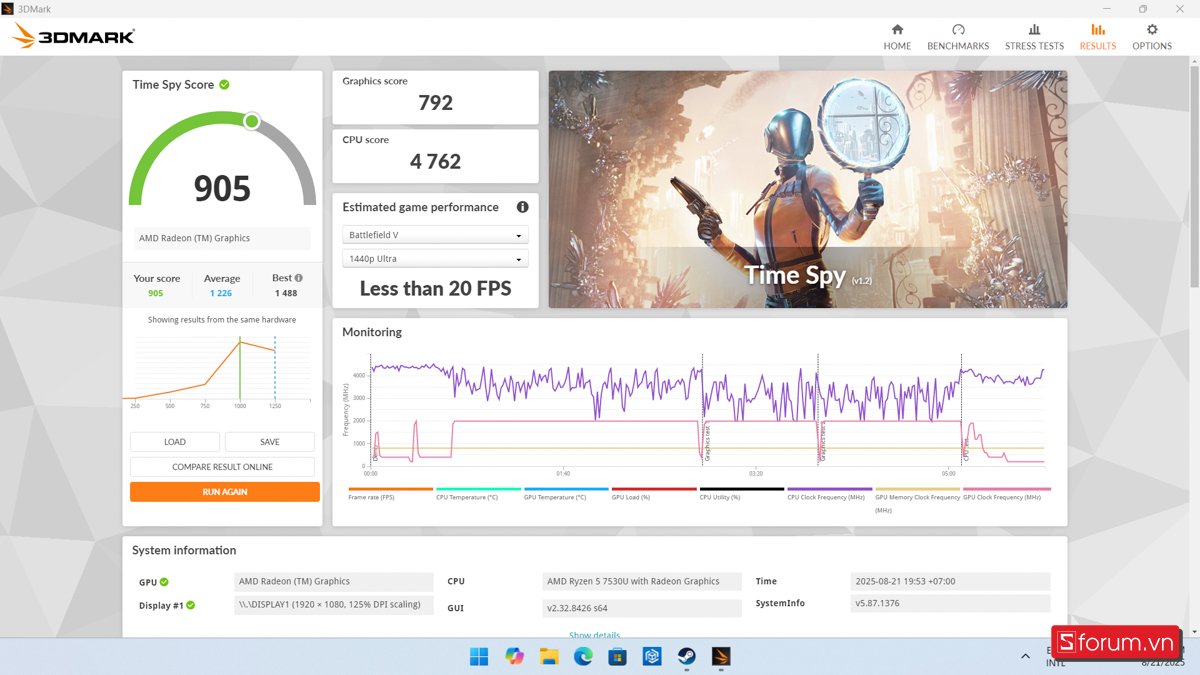1200x675 pixels.
Task: Click the GUI version v2.32.8426 s64
Action: (642, 608)
